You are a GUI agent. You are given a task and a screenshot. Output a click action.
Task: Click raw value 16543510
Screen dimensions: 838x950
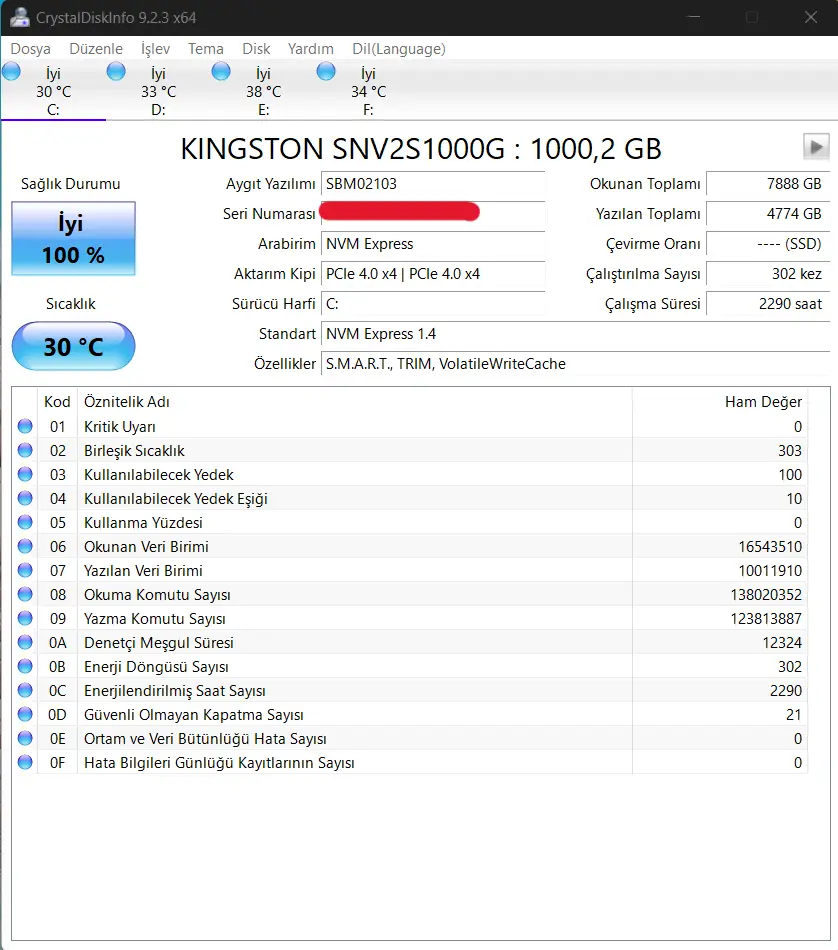(770, 546)
